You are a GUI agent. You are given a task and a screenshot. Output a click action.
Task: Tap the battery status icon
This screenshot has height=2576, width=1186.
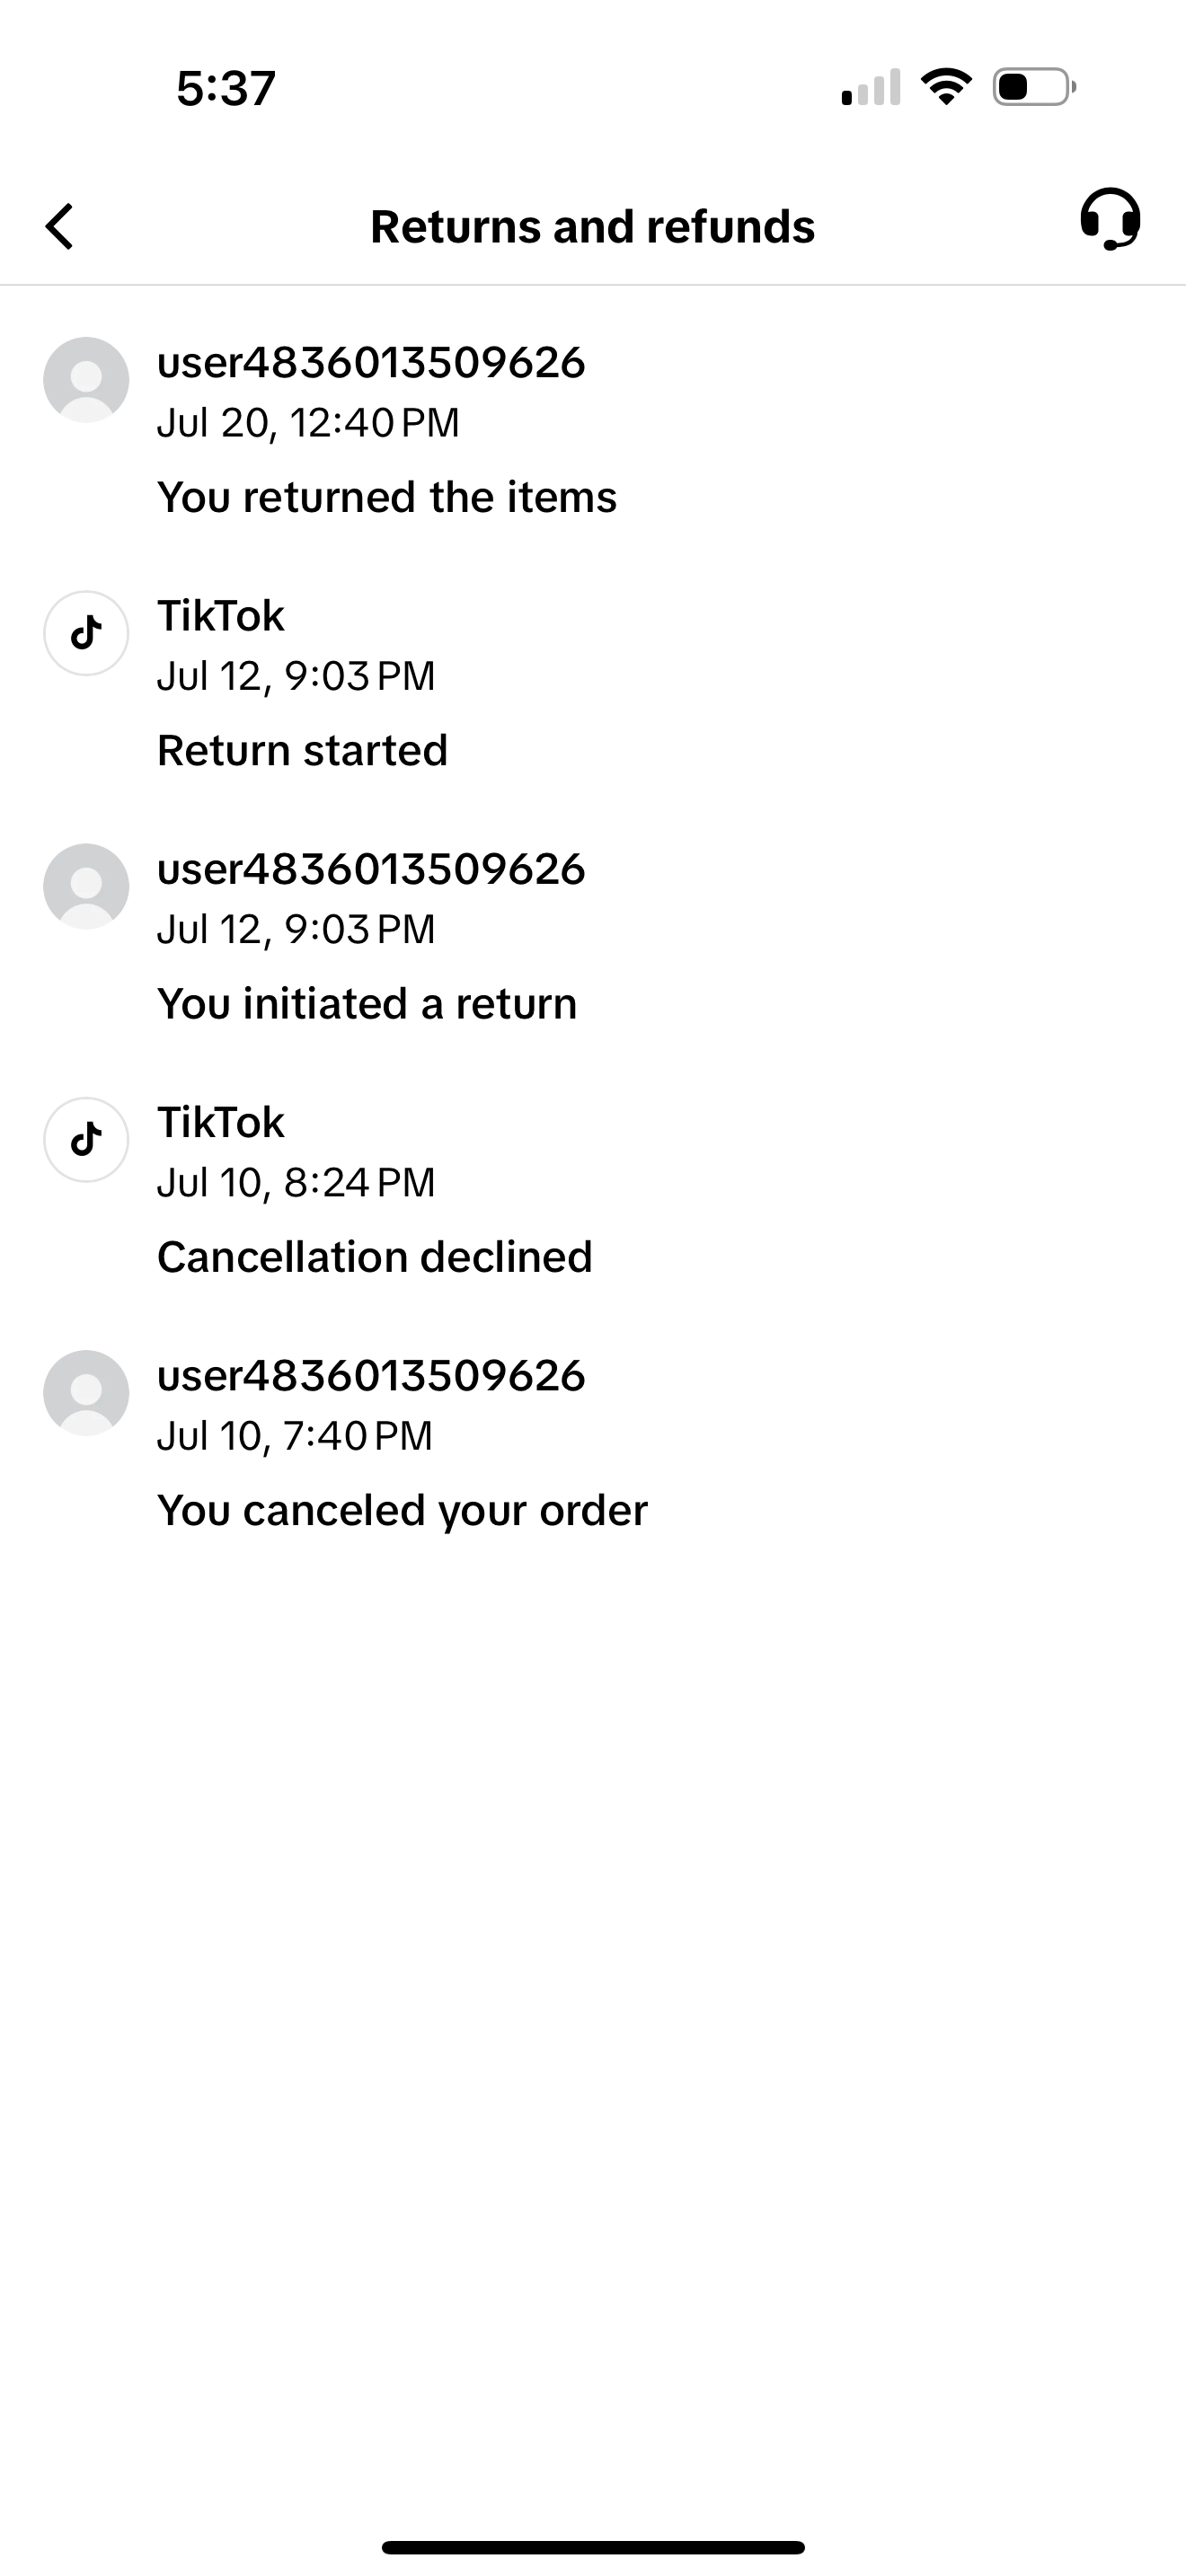[x=1034, y=87]
